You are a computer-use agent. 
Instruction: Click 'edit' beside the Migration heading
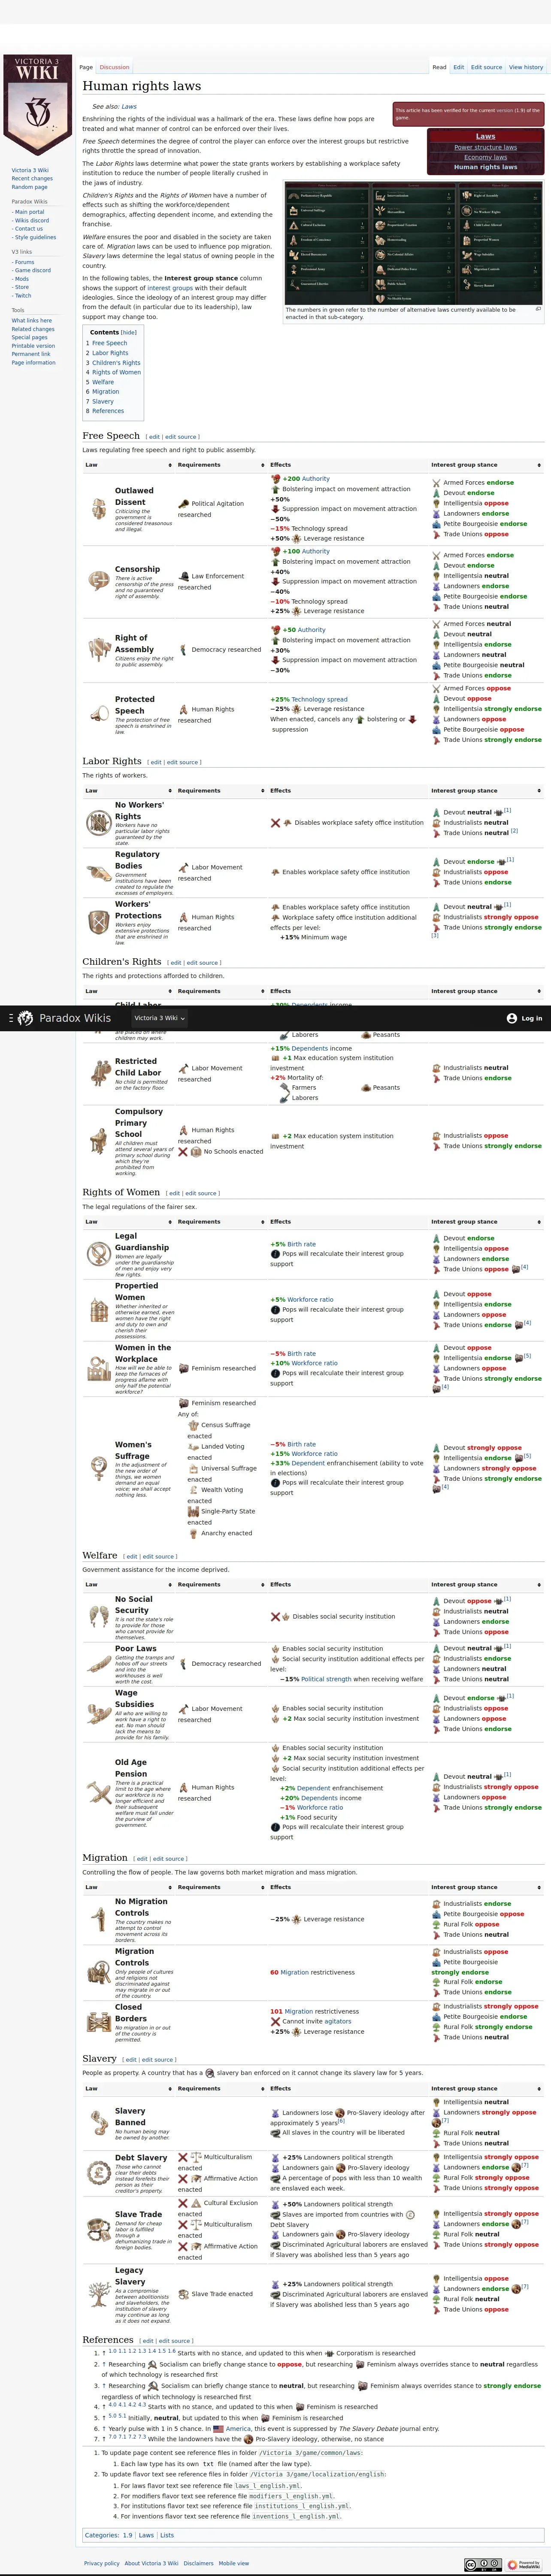(x=142, y=1858)
